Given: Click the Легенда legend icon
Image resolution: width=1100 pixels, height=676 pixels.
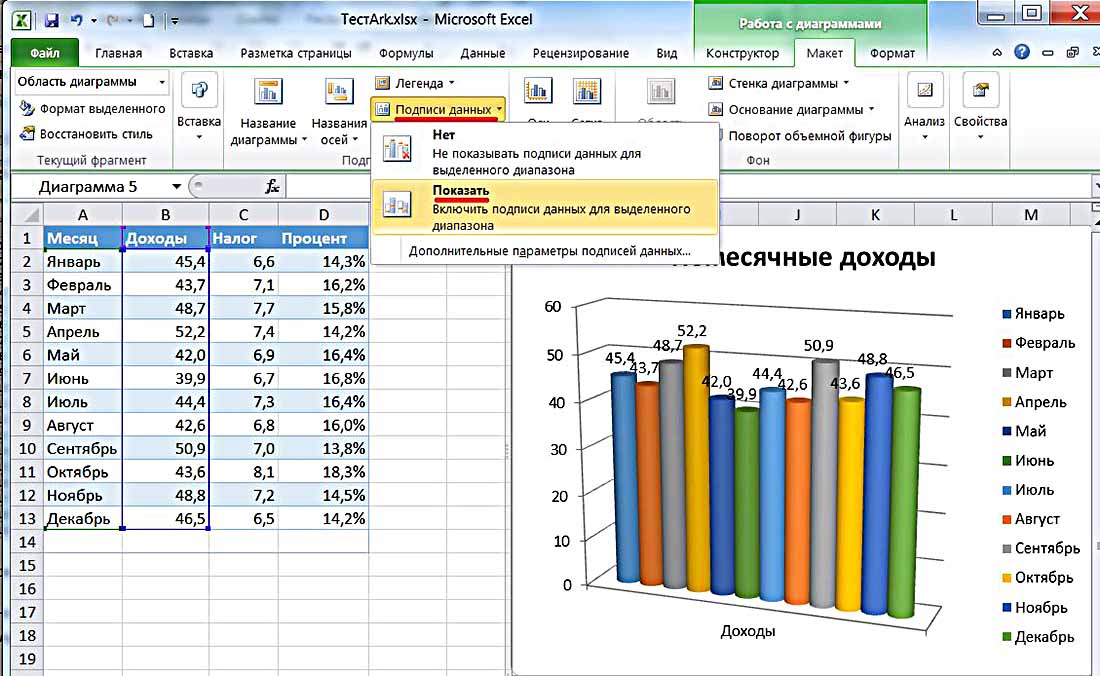Looking at the screenshot, I should [x=382, y=83].
